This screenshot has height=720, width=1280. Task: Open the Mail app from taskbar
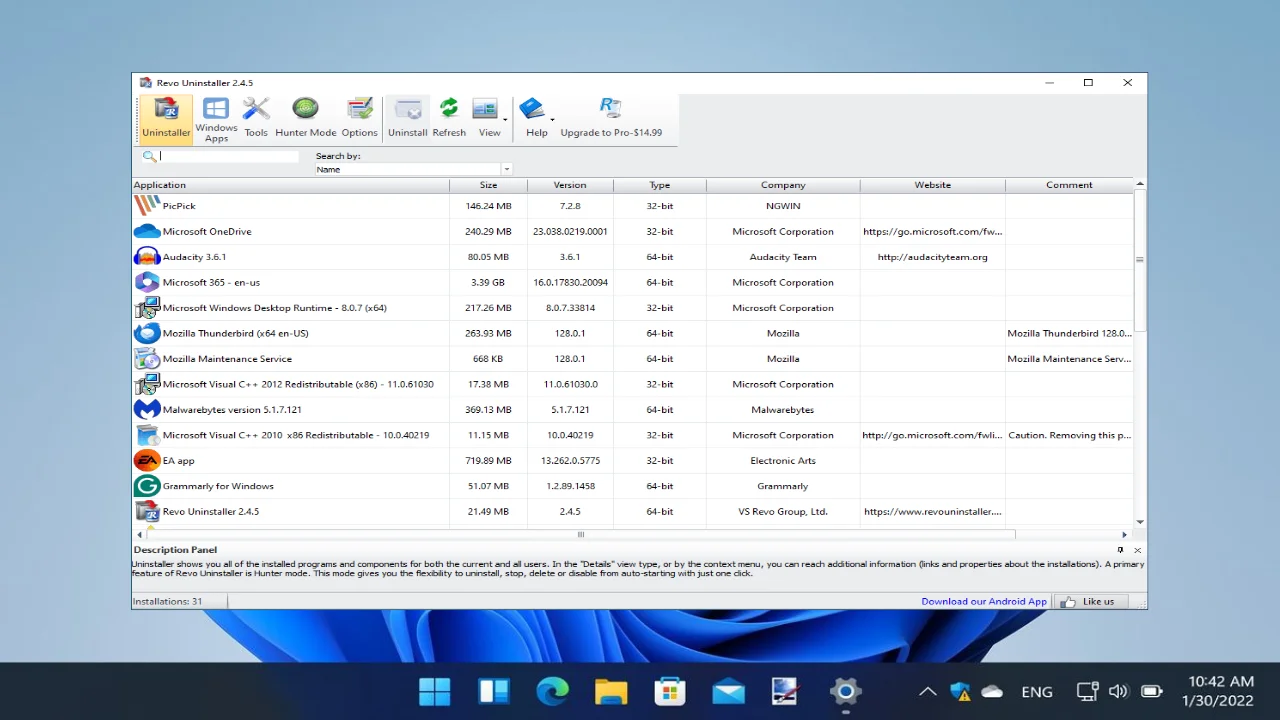(x=728, y=691)
